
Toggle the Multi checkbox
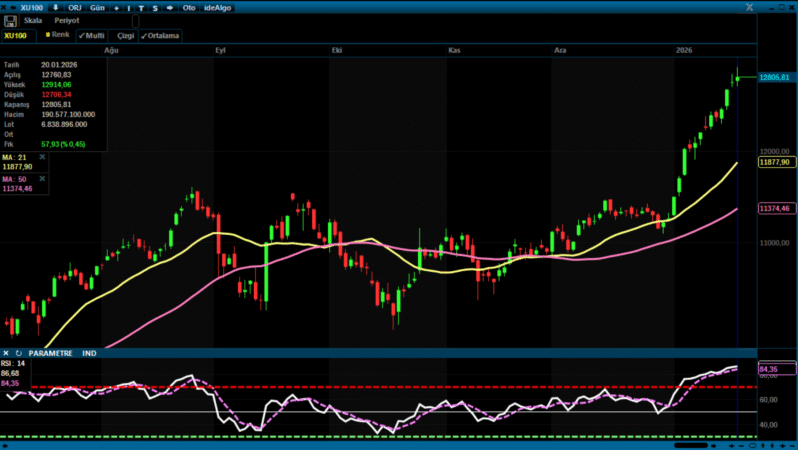[92, 35]
